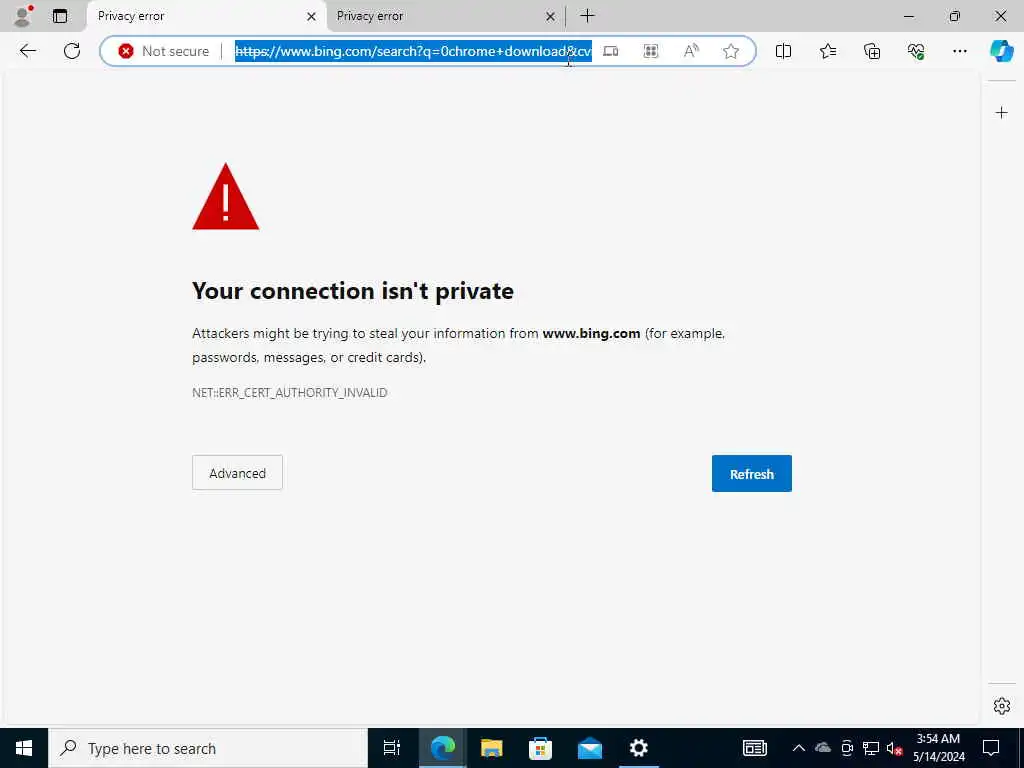This screenshot has height=768, width=1024.
Task: Open the Edge profile icon
Action: [23, 16]
